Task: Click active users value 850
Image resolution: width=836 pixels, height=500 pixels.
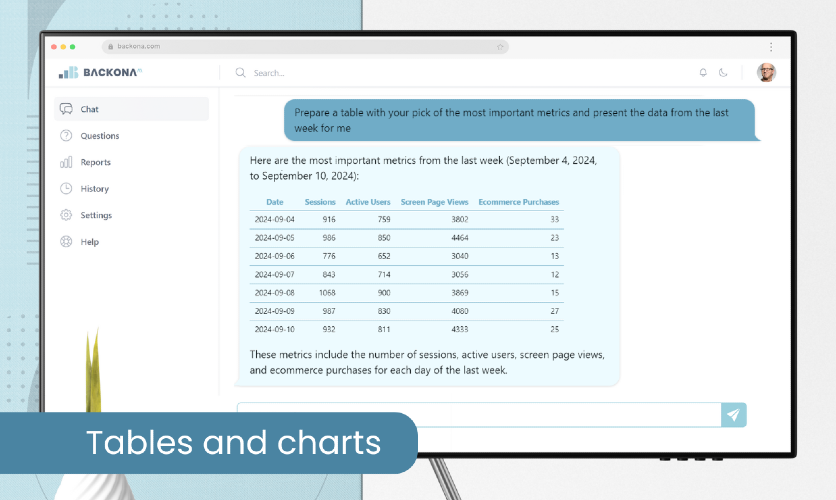Action: pos(384,238)
